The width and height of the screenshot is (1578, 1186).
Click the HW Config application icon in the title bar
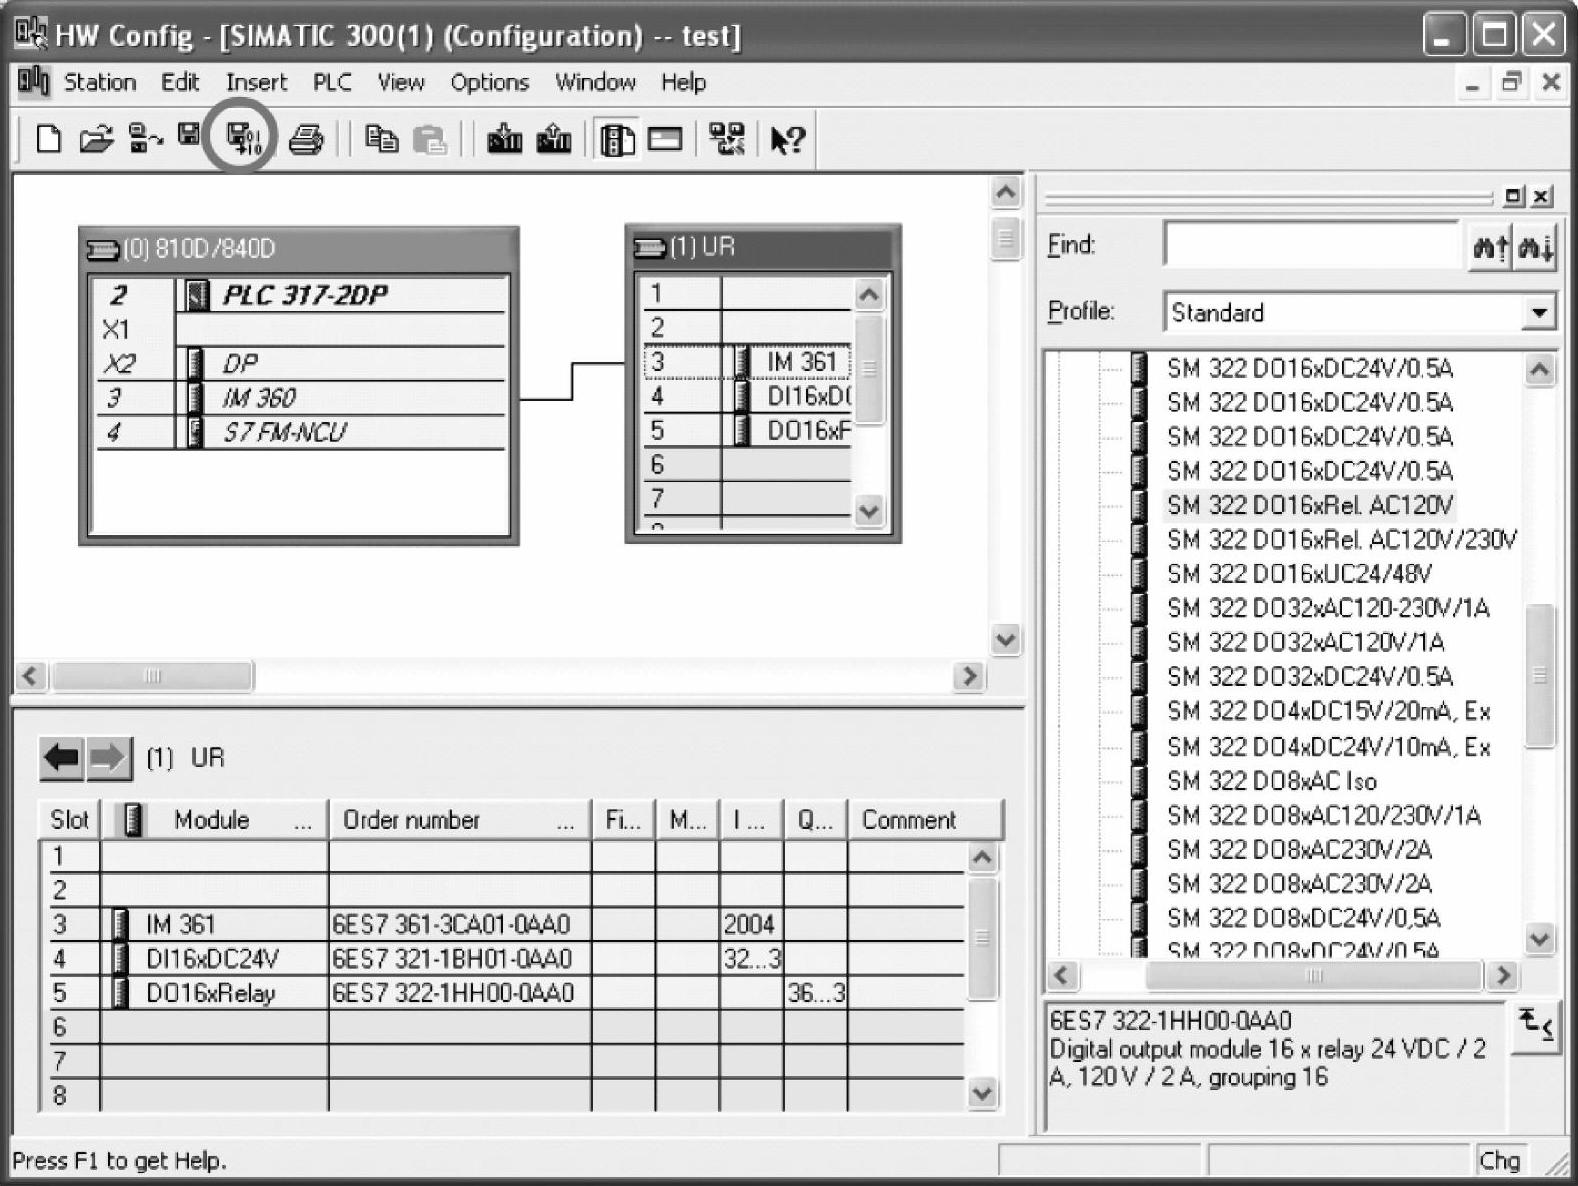[31, 34]
